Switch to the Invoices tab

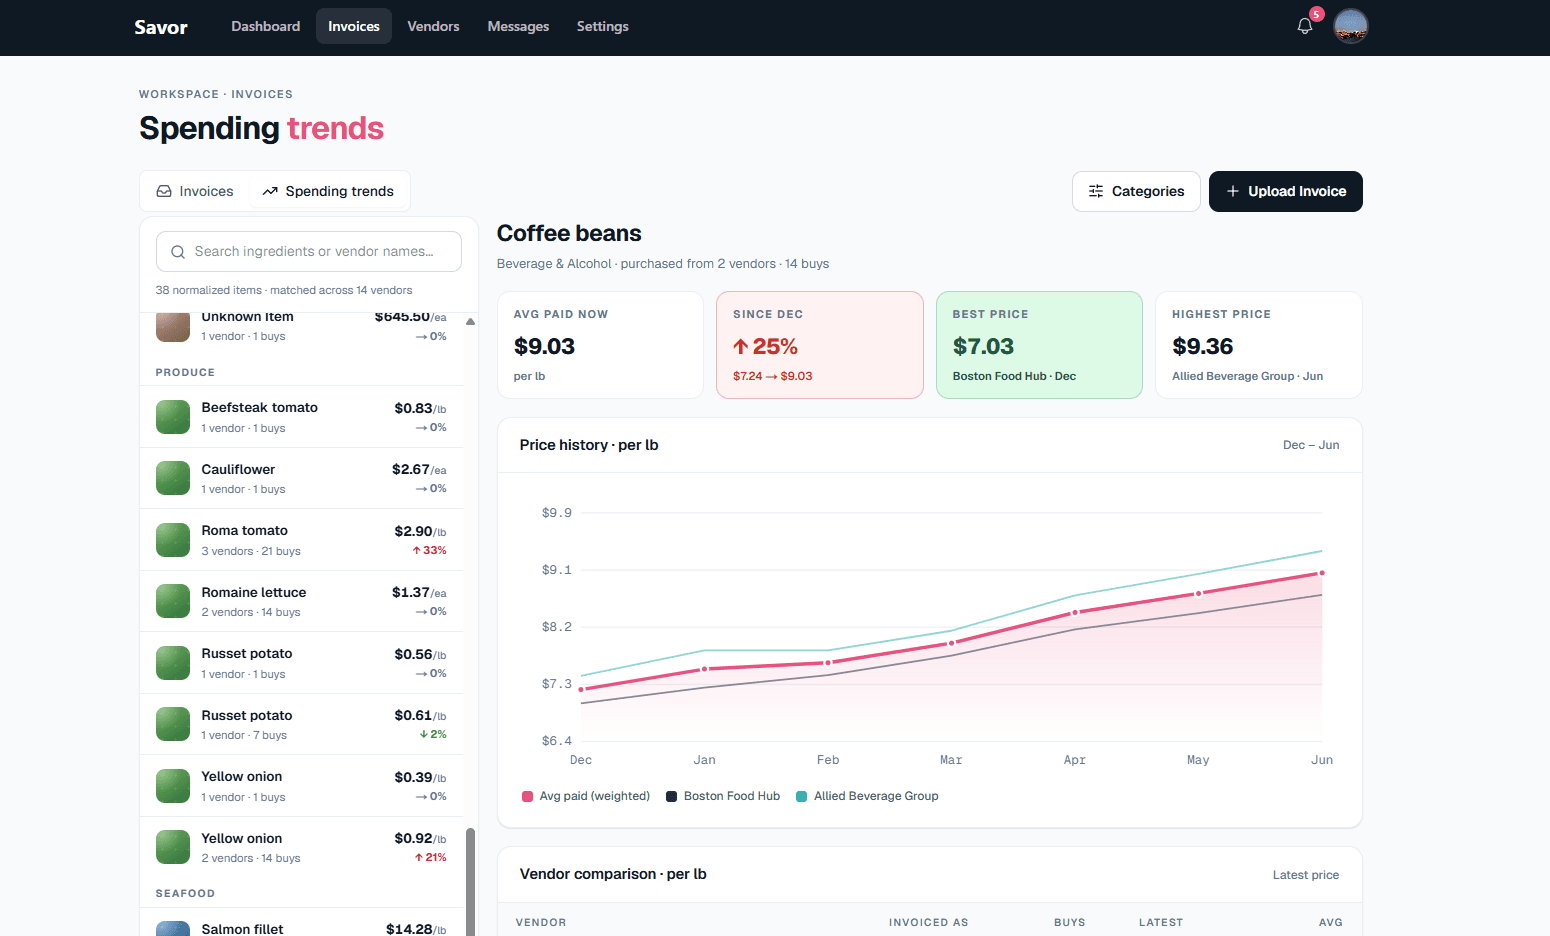click(195, 191)
